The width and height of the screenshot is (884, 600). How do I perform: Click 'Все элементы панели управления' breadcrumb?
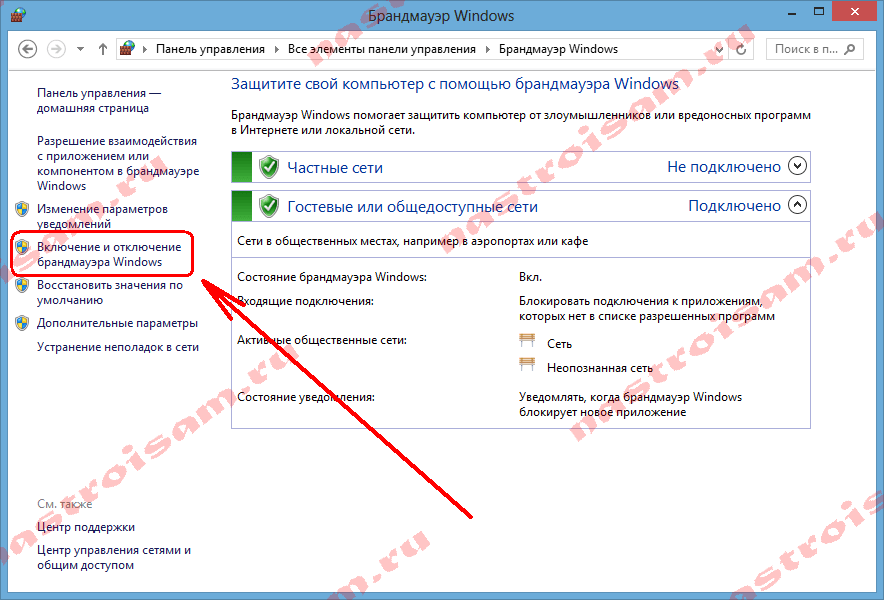pos(382,49)
